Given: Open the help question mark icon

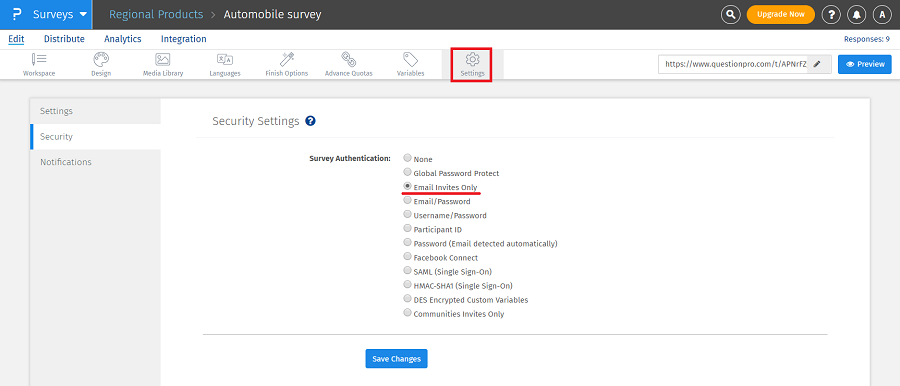Looking at the screenshot, I should tap(831, 15).
